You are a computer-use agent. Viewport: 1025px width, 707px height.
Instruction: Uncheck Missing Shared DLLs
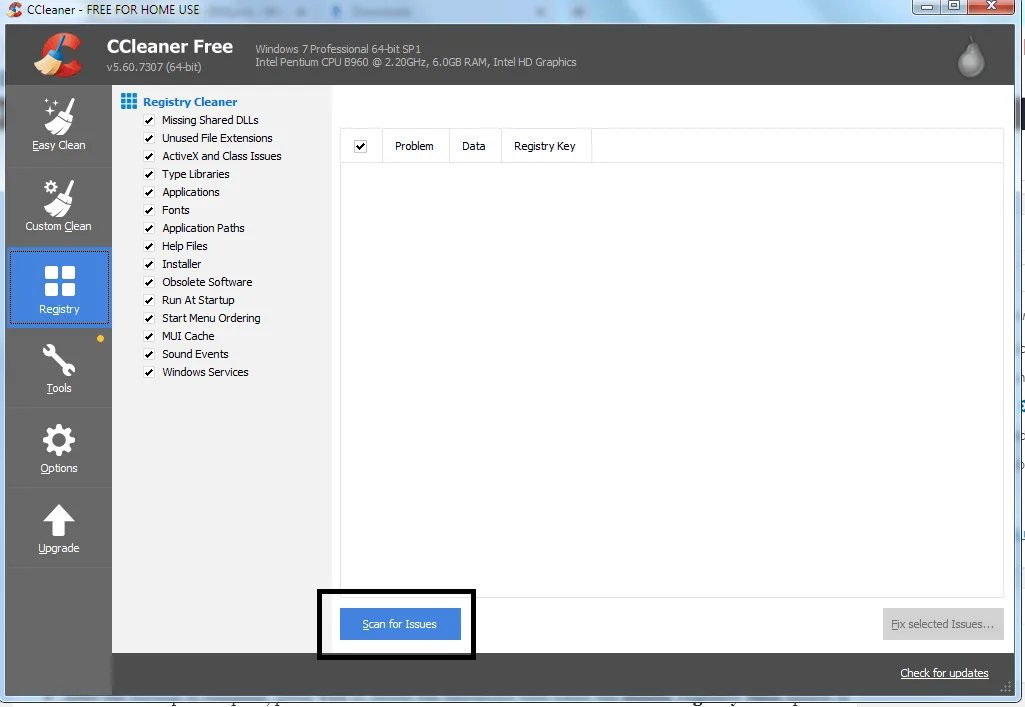pos(149,120)
